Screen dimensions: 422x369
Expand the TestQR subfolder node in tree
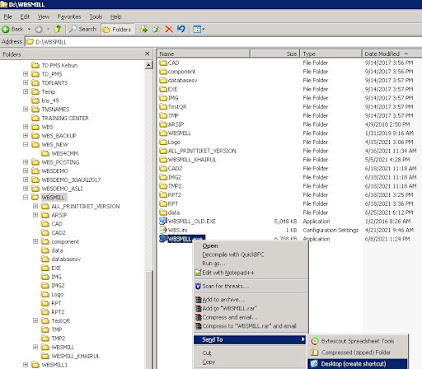tap(35, 321)
